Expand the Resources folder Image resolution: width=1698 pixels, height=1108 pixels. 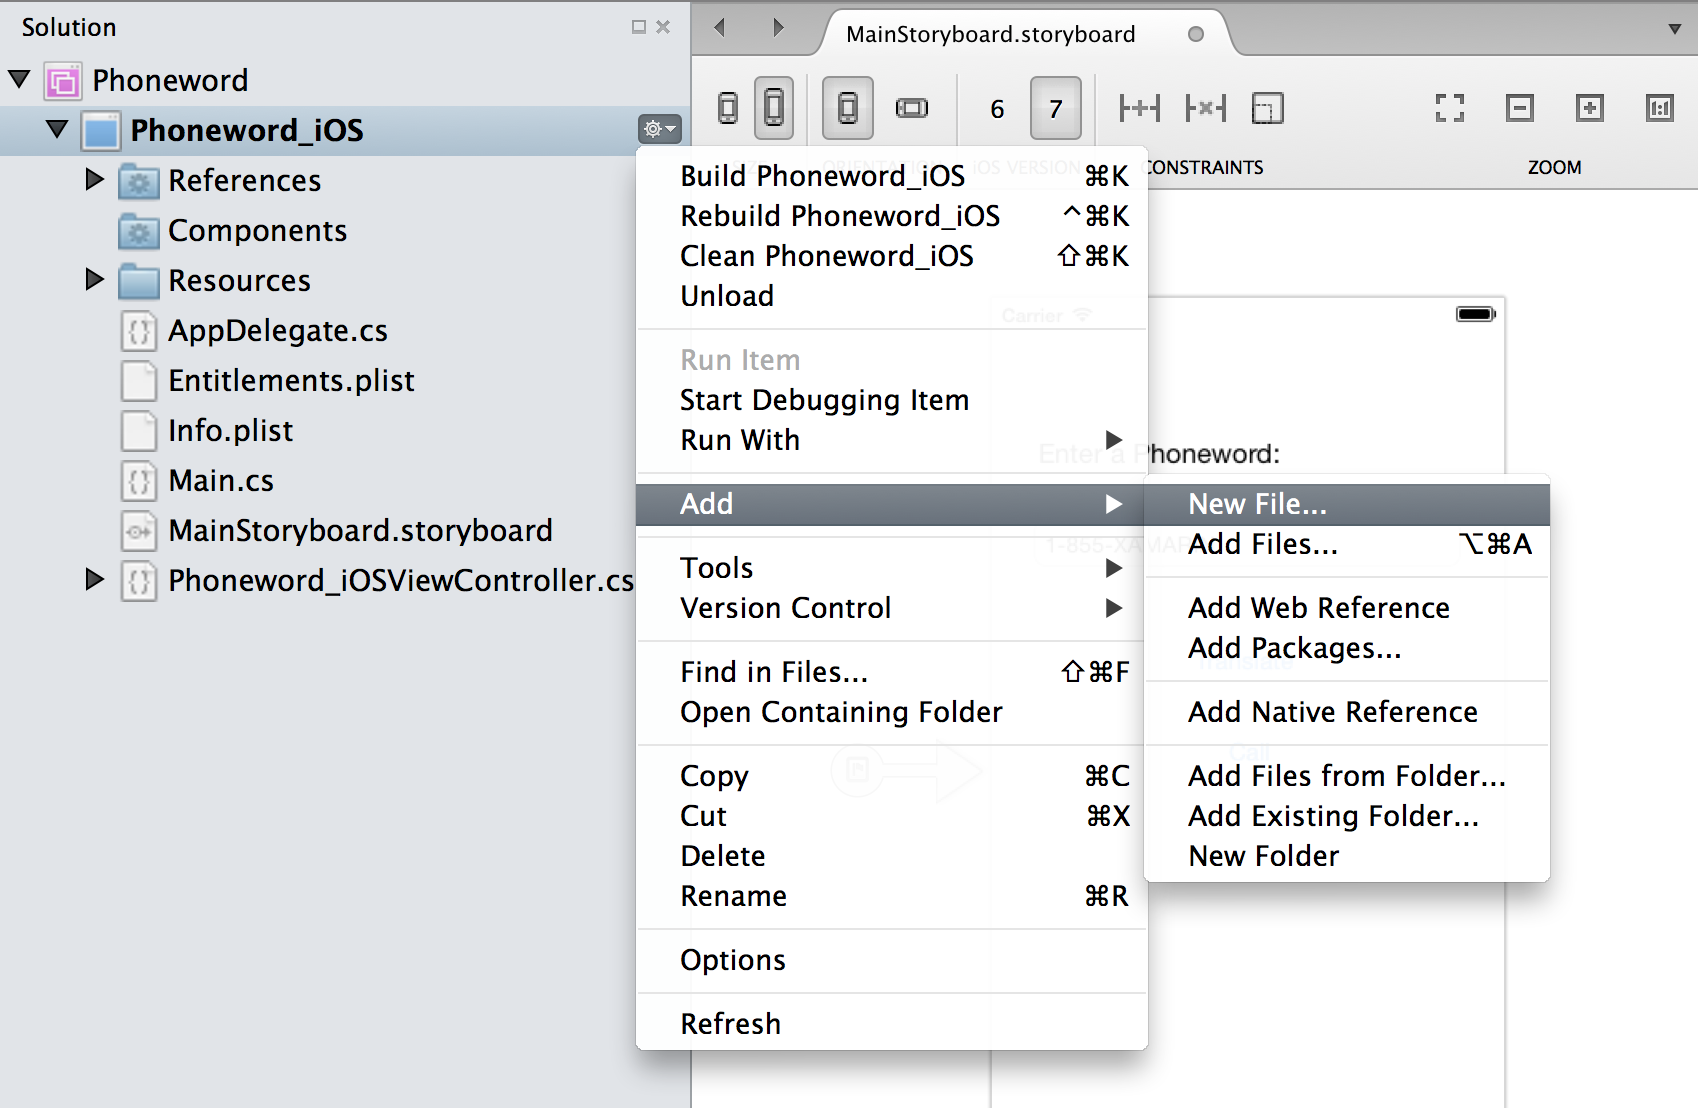click(x=95, y=280)
